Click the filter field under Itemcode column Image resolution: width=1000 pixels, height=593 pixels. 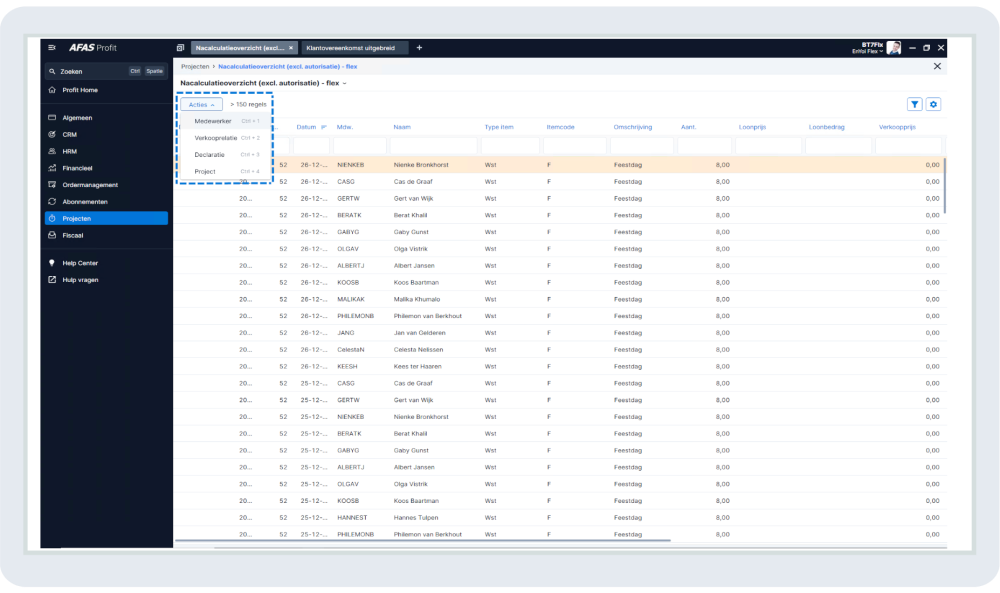pos(575,146)
